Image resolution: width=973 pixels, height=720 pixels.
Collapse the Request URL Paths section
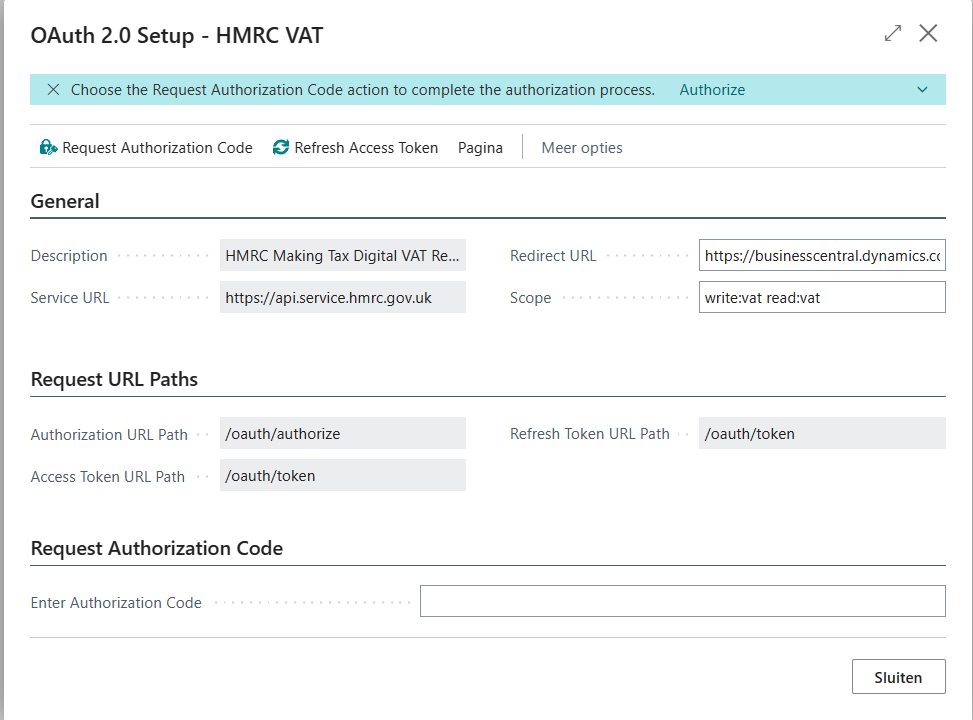point(114,379)
